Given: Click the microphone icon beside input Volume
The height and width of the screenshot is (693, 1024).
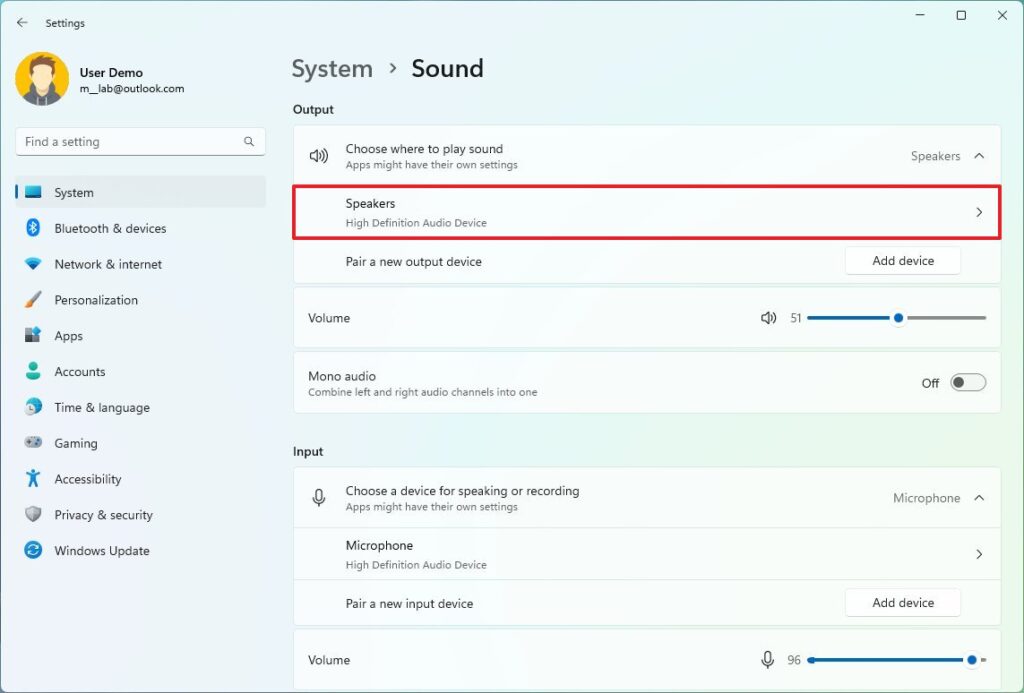Looking at the screenshot, I should point(767,659).
